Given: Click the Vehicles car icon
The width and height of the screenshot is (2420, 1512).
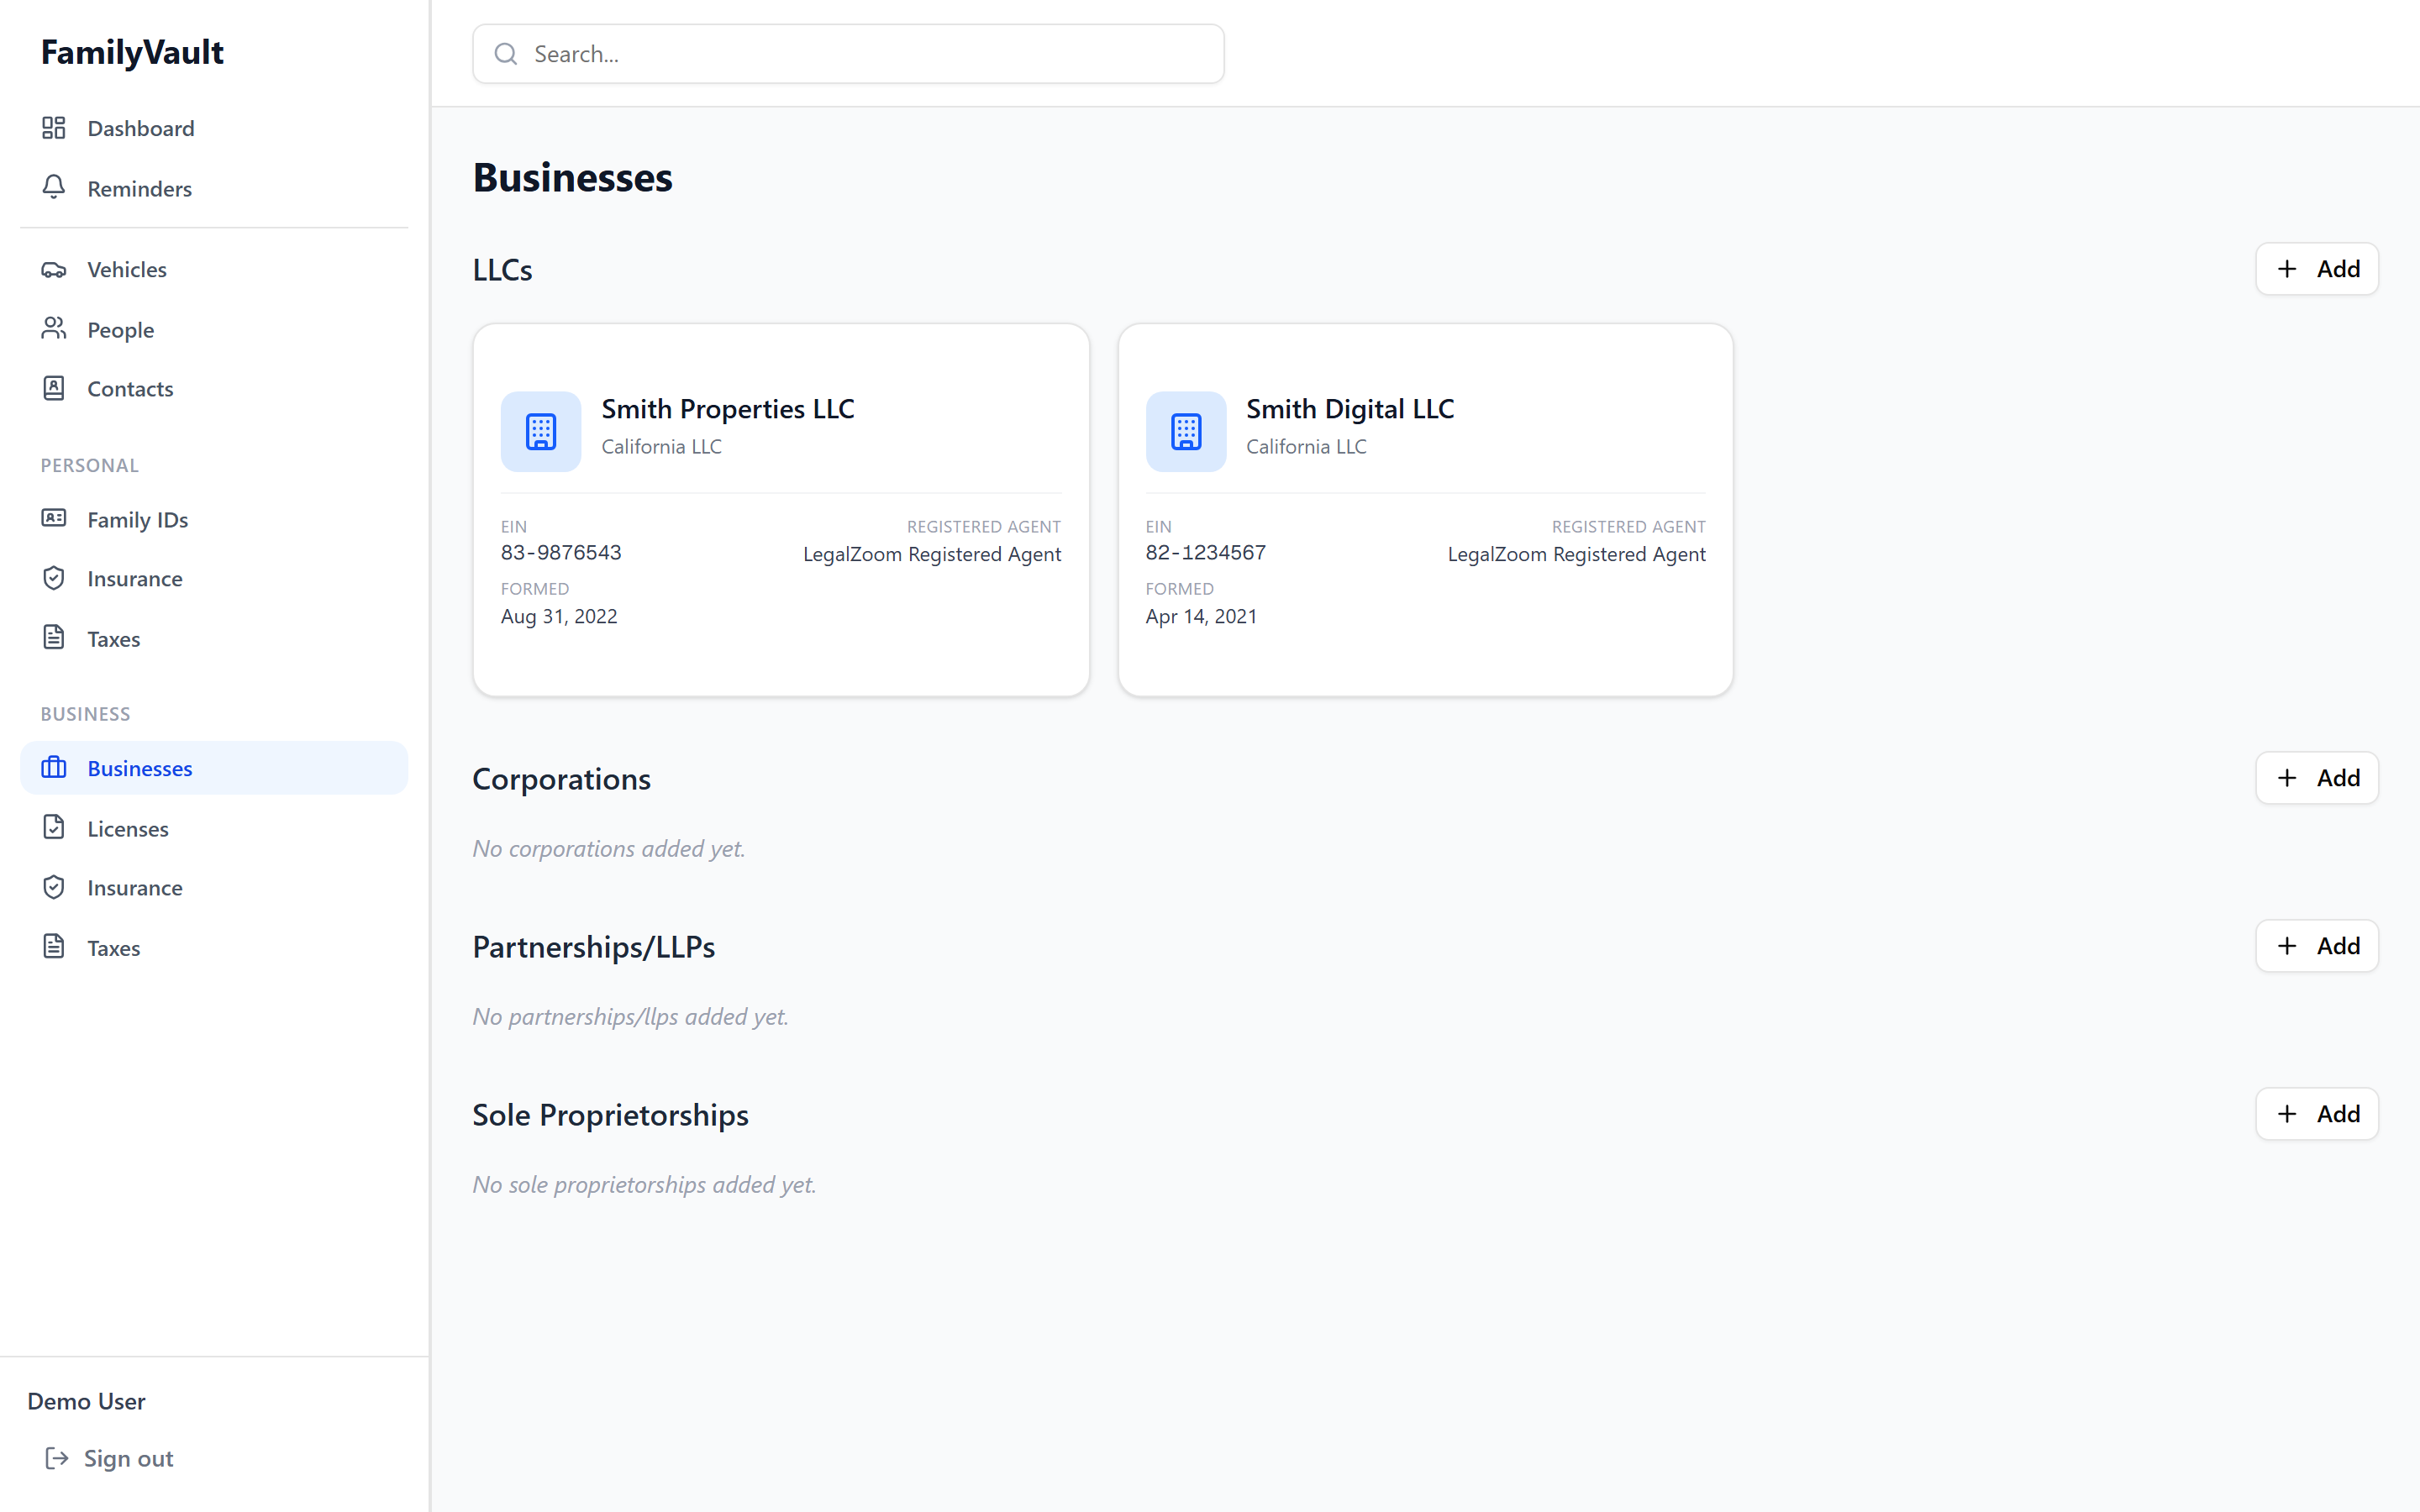Looking at the screenshot, I should pos(54,270).
